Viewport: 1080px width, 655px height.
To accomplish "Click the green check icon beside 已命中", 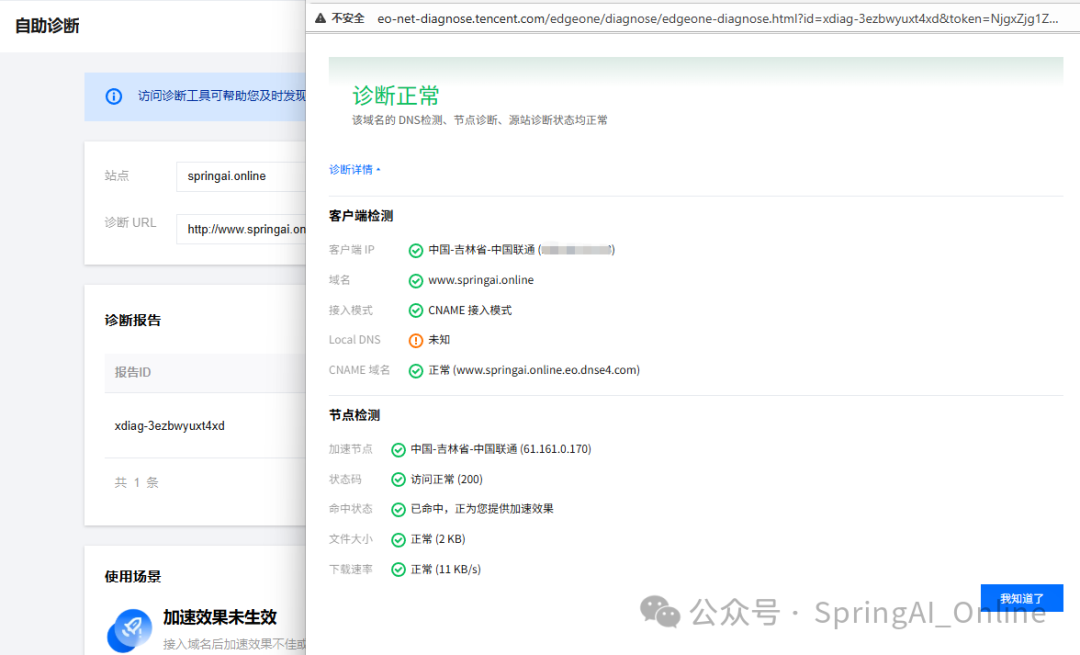I will coord(398,510).
